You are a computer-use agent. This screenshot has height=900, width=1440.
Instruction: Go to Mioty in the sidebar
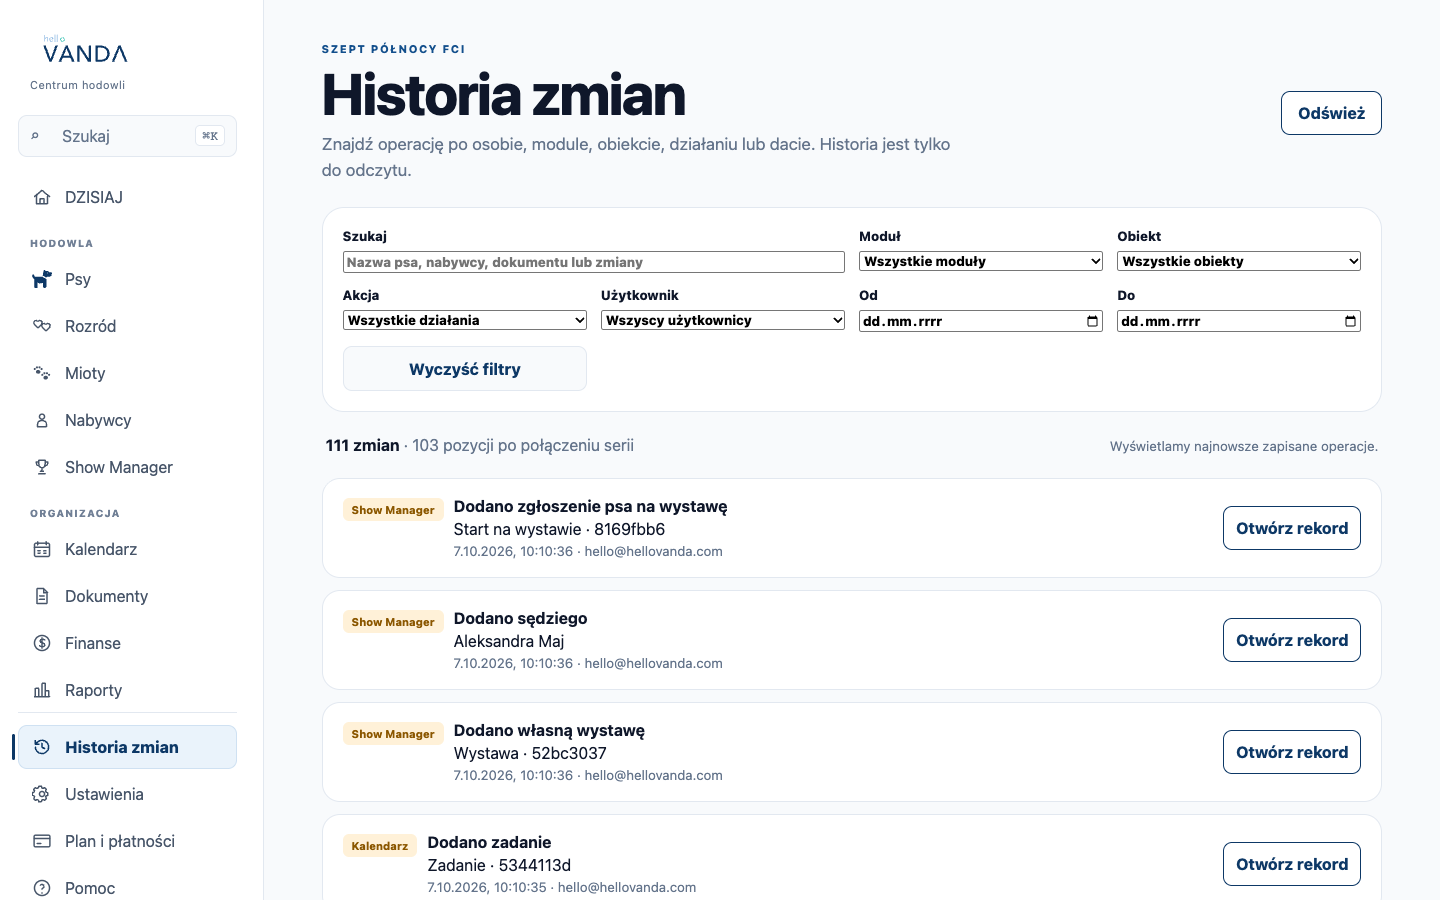click(x=127, y=373)
